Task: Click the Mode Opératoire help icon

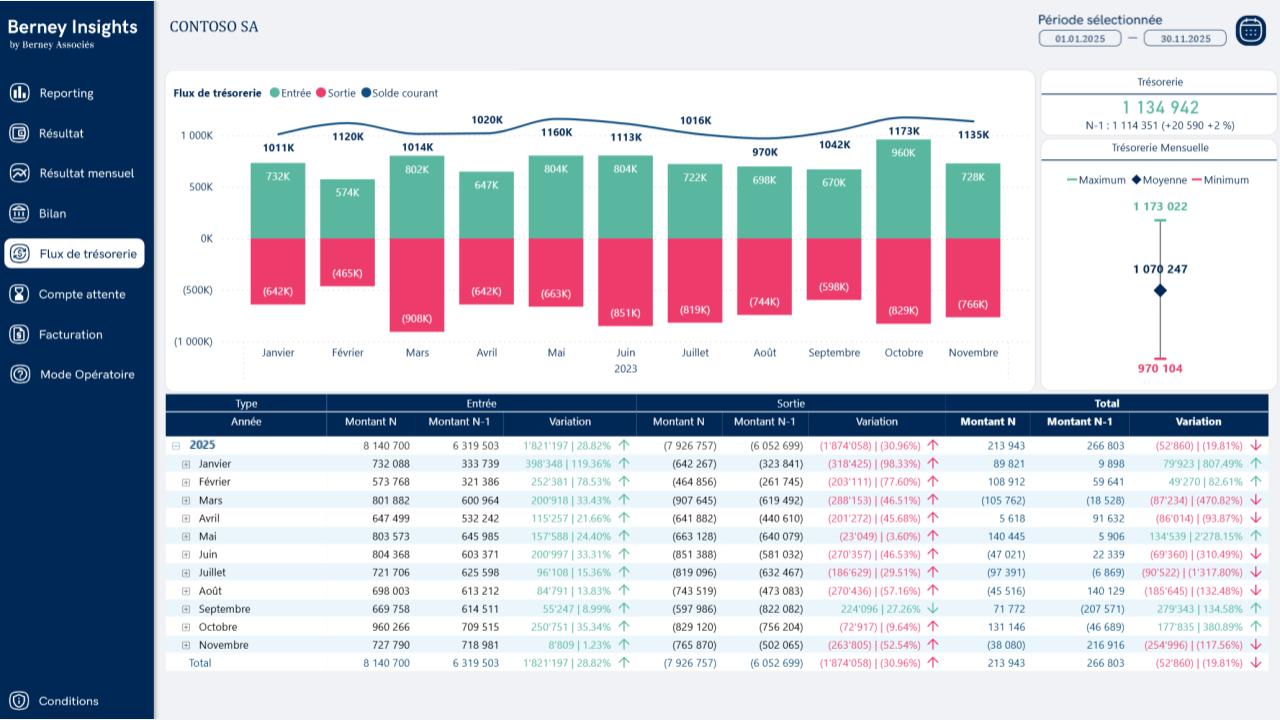Action: coord(19,374)
